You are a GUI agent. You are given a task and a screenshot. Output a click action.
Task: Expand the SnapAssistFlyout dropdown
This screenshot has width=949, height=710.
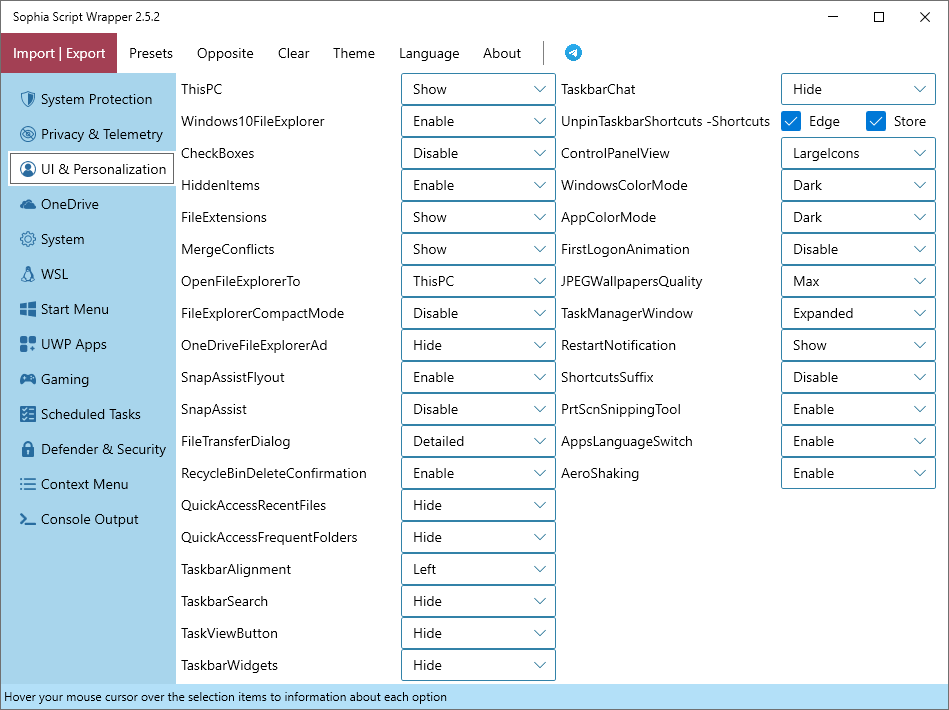478,377
